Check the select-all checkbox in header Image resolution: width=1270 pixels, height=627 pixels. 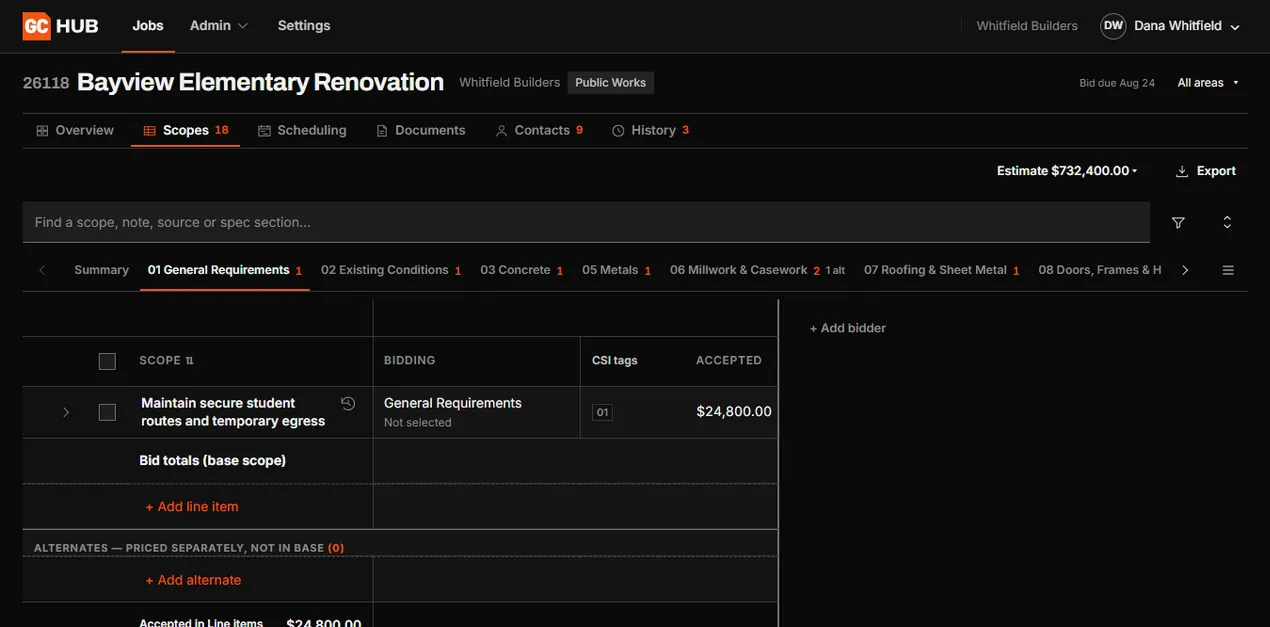click(107, 361)
